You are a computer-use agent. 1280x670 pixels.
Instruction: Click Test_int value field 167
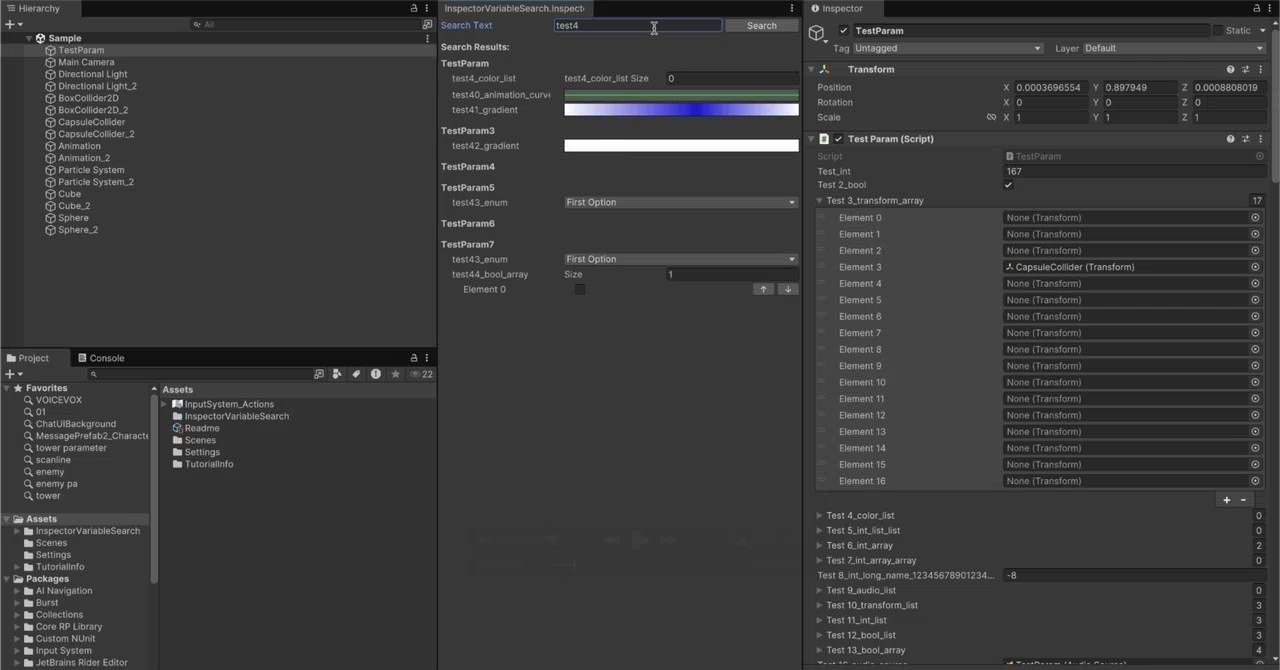tap(1133, 171)
